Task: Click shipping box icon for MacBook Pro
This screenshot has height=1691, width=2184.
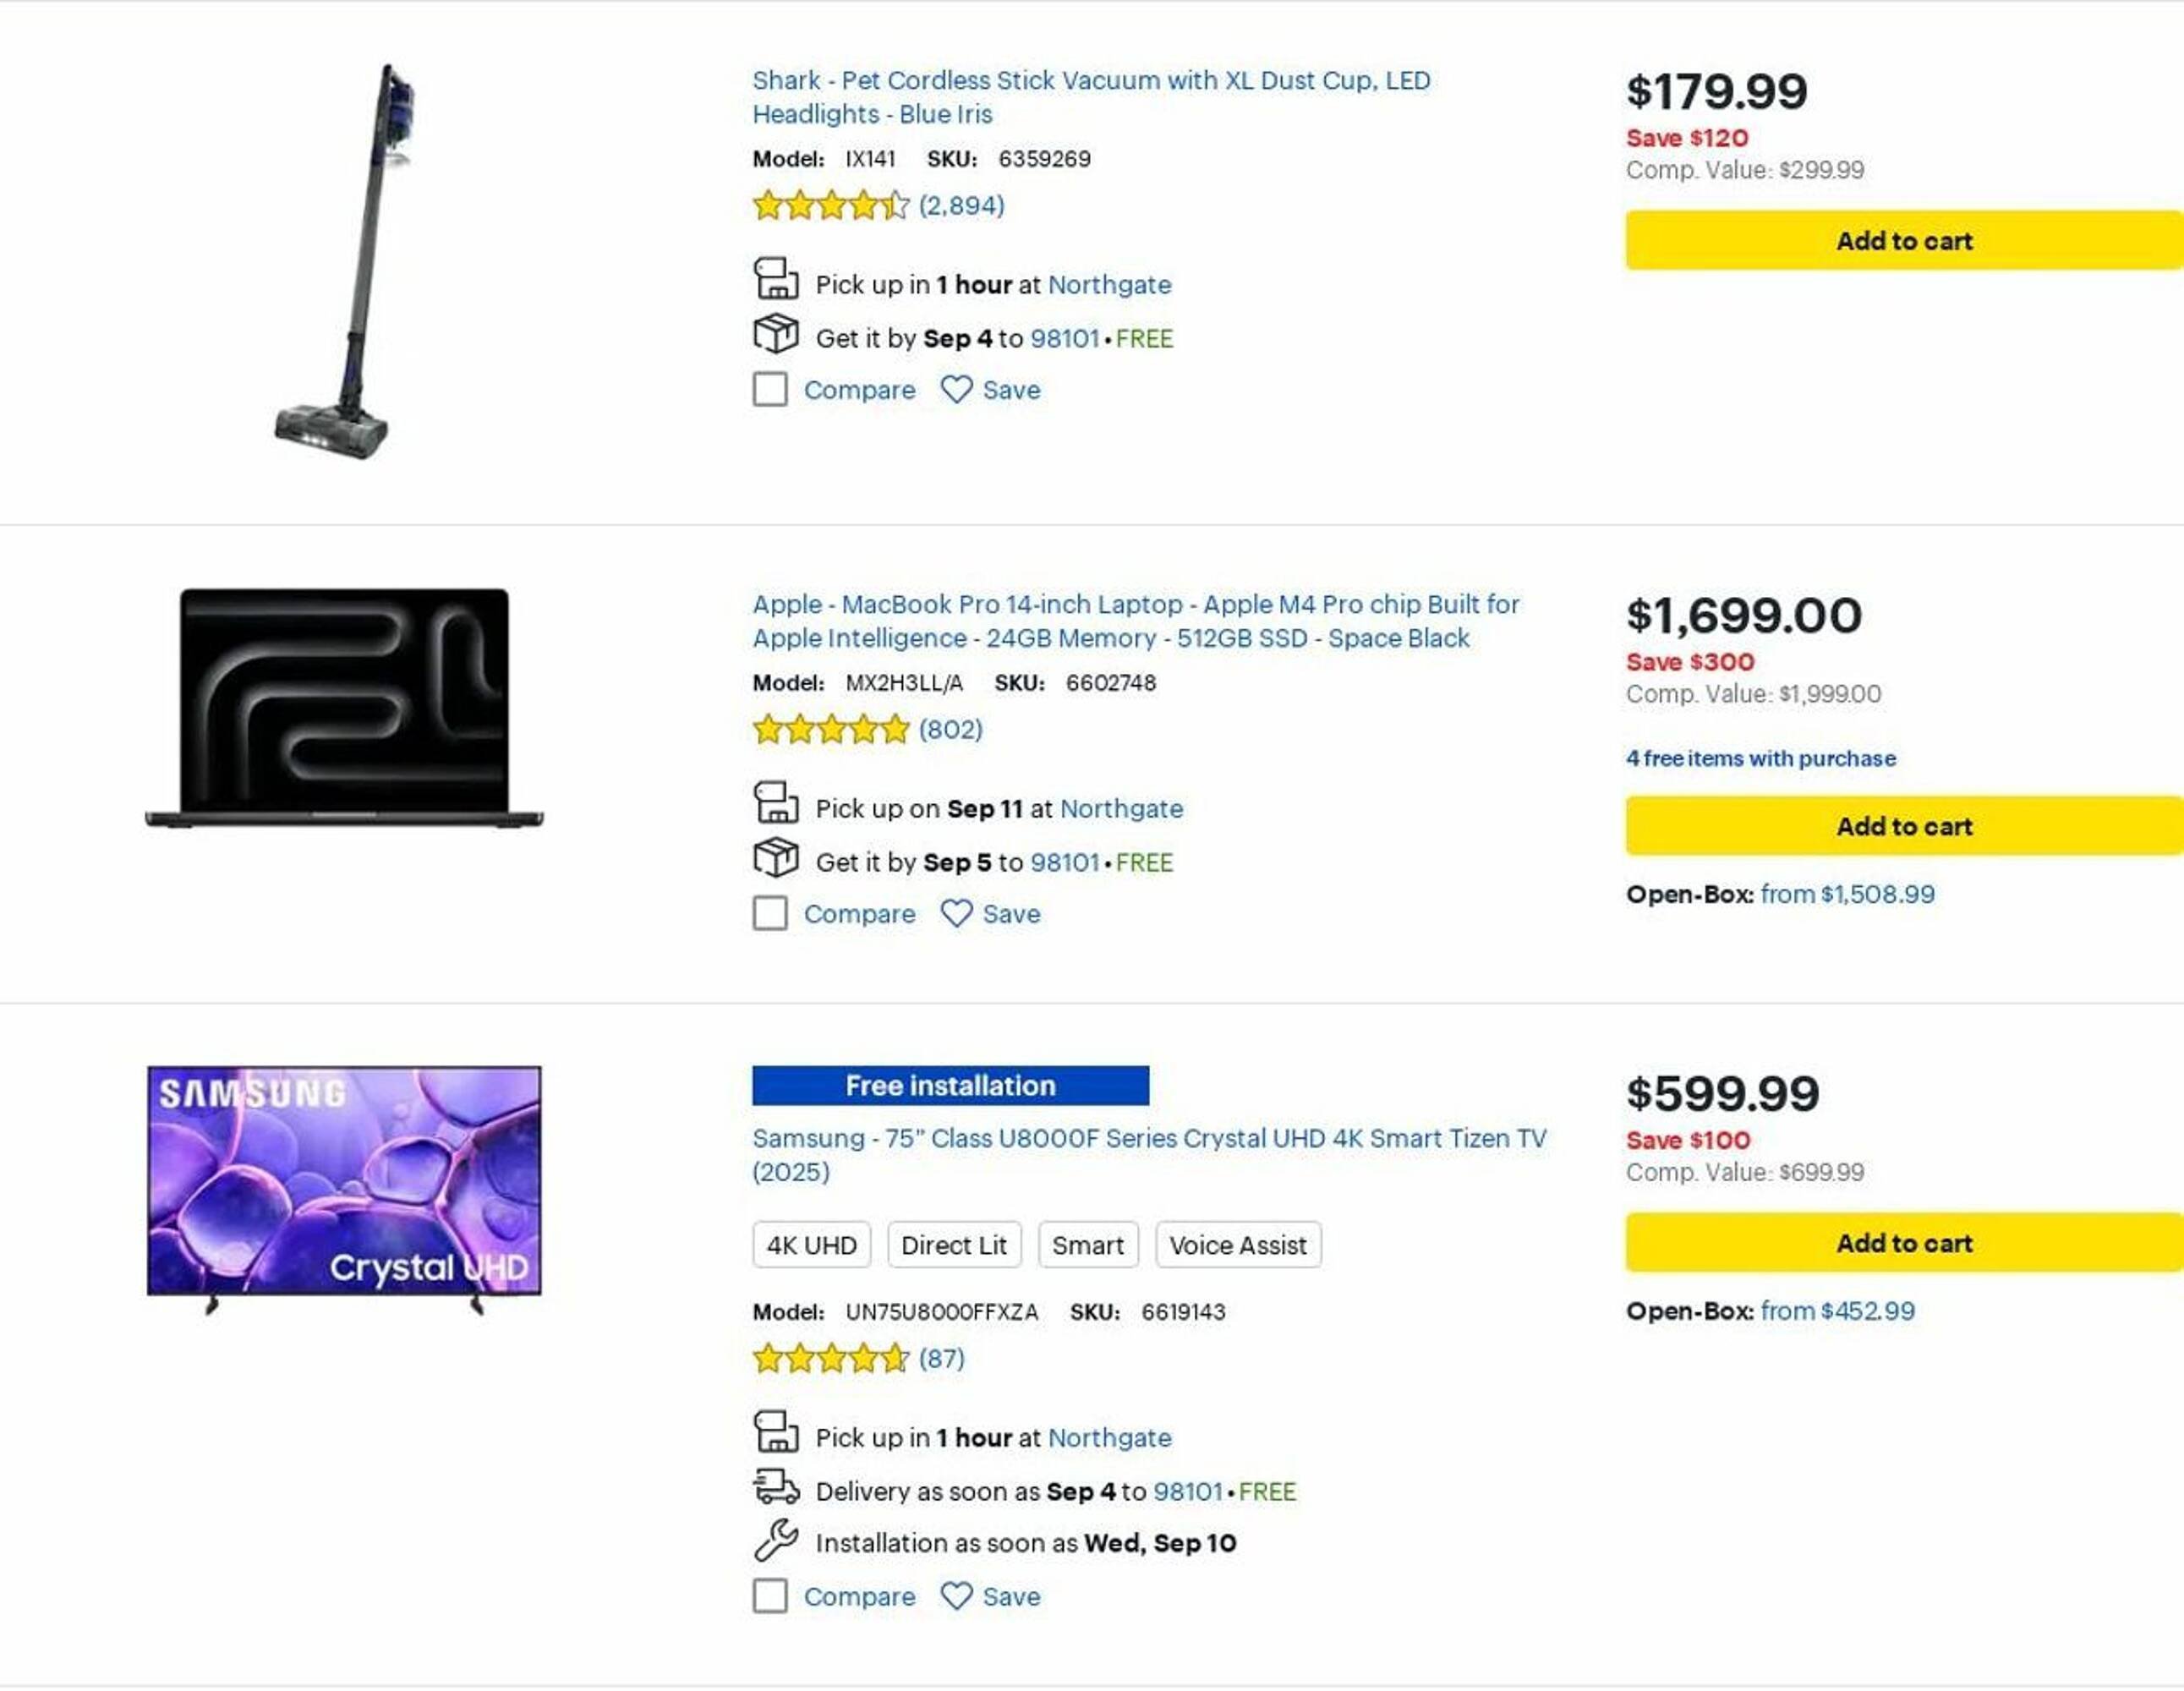Action: [x=775, y=858]
